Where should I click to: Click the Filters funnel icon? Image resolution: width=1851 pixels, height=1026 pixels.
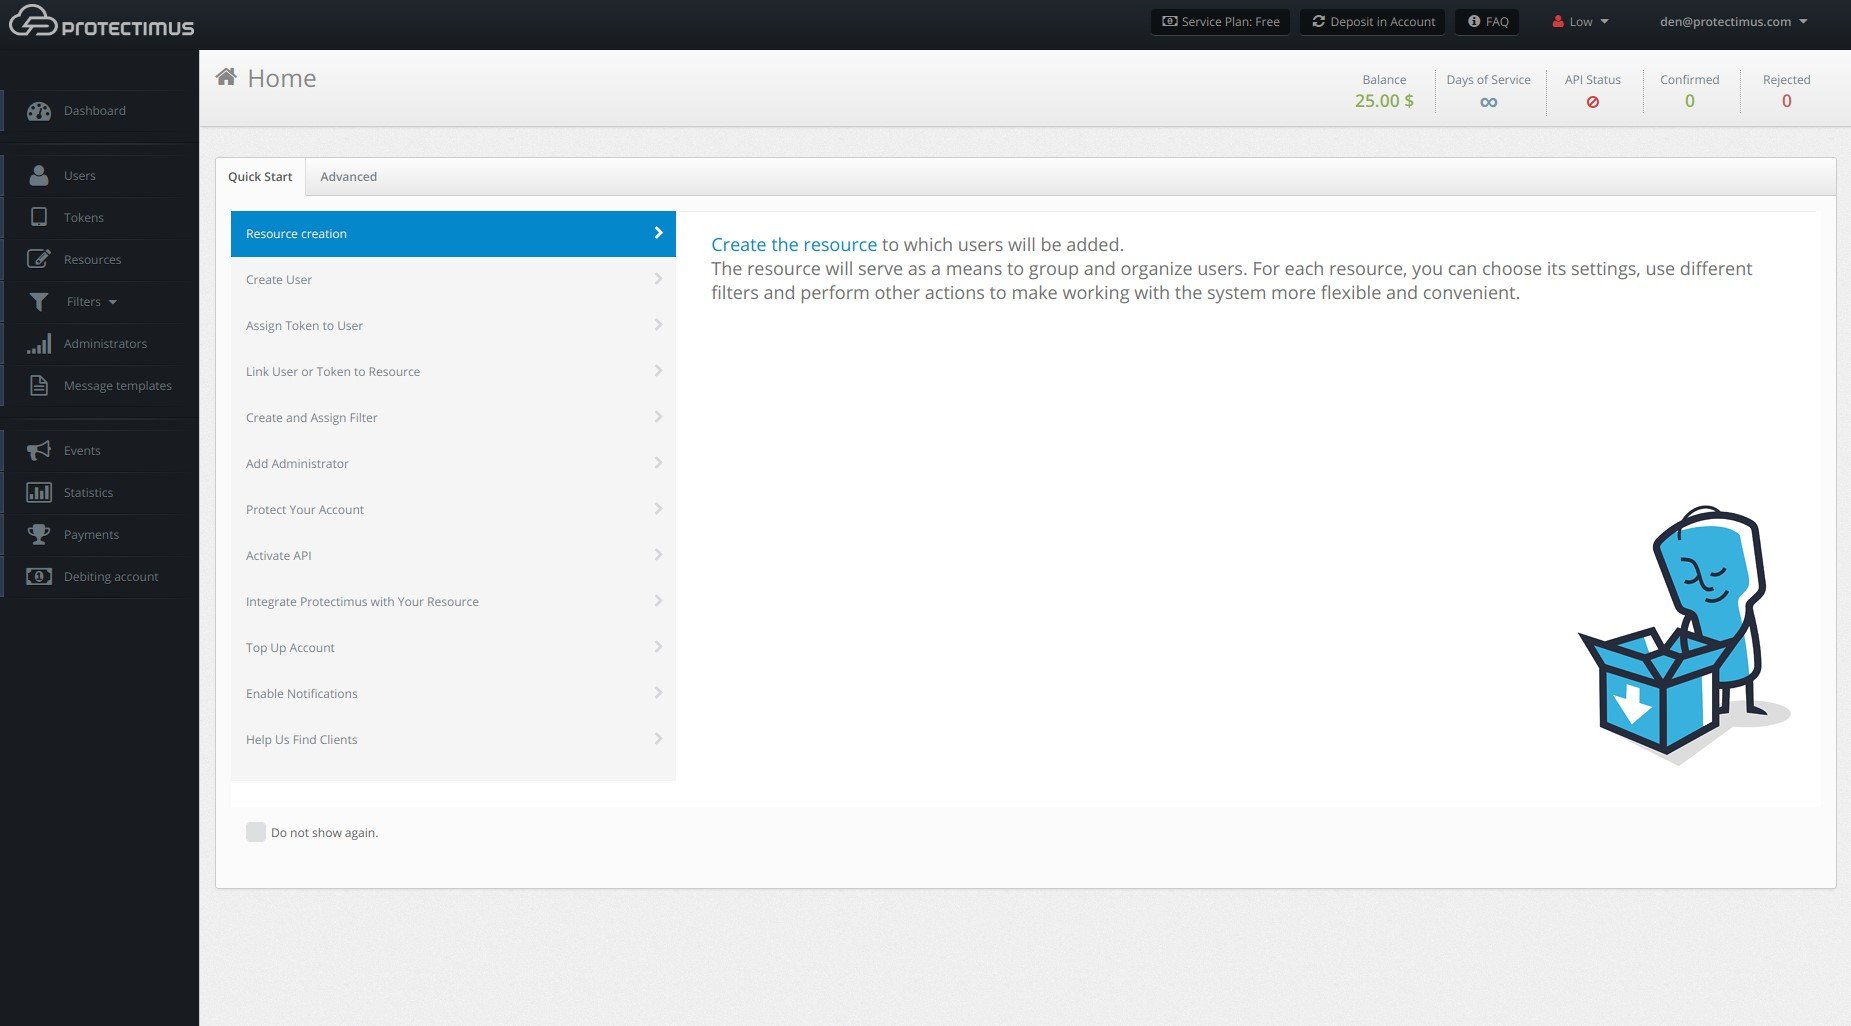click(x=39, y=301)
